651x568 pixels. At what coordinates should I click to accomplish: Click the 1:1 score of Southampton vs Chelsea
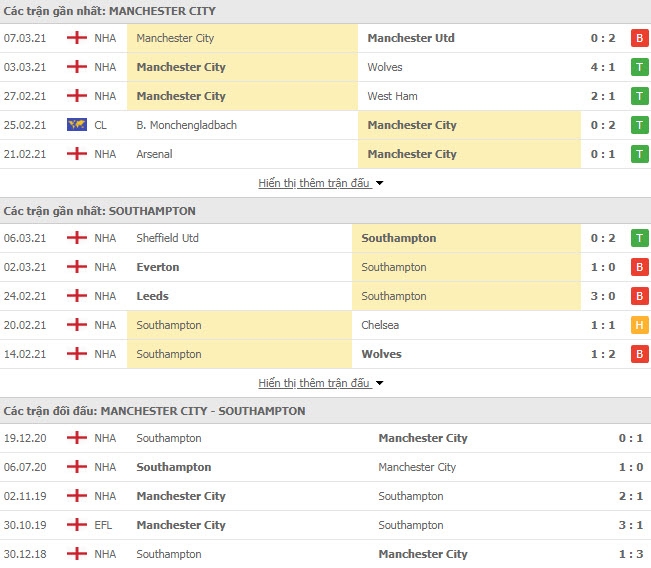click(603, 325)
